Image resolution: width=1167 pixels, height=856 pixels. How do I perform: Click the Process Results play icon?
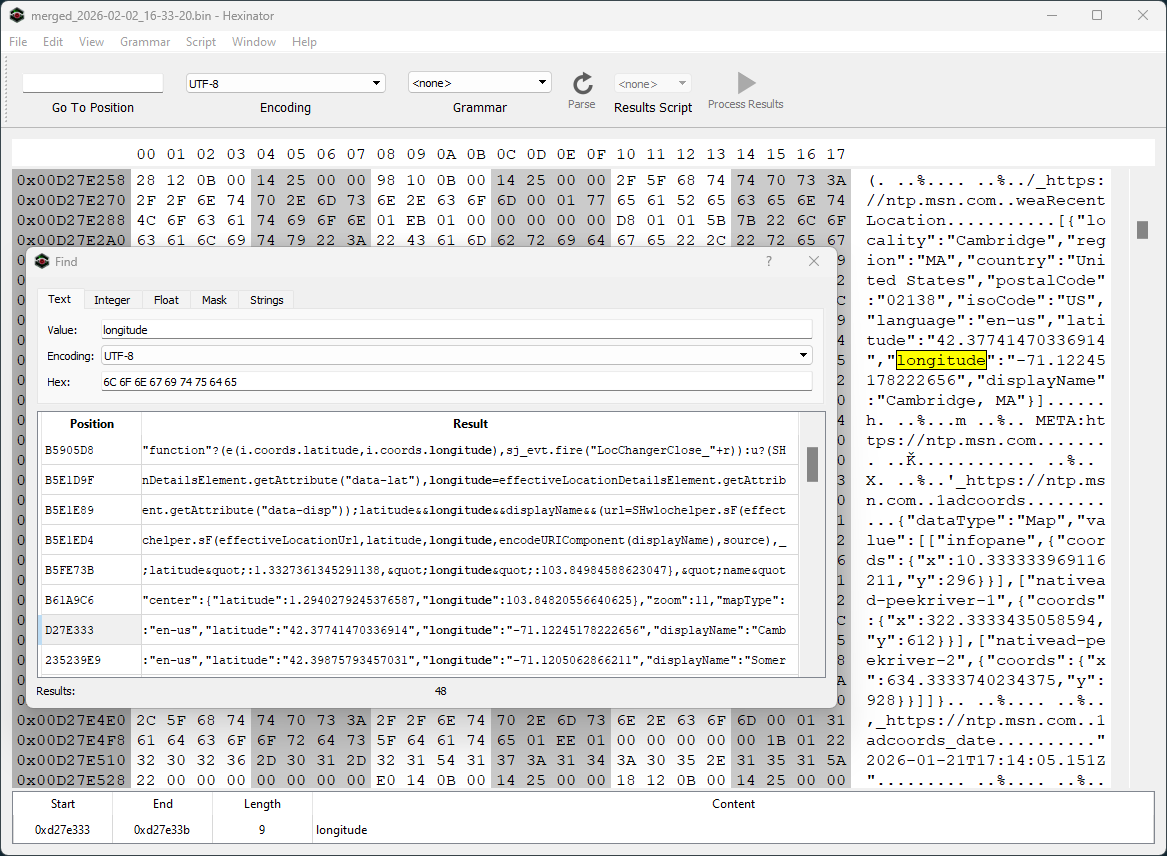746,83
